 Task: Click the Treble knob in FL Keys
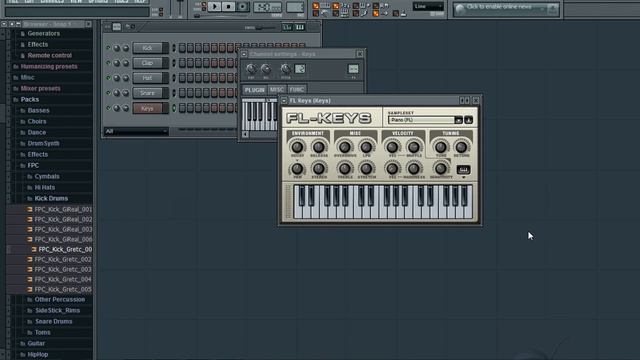pos(345,168)
